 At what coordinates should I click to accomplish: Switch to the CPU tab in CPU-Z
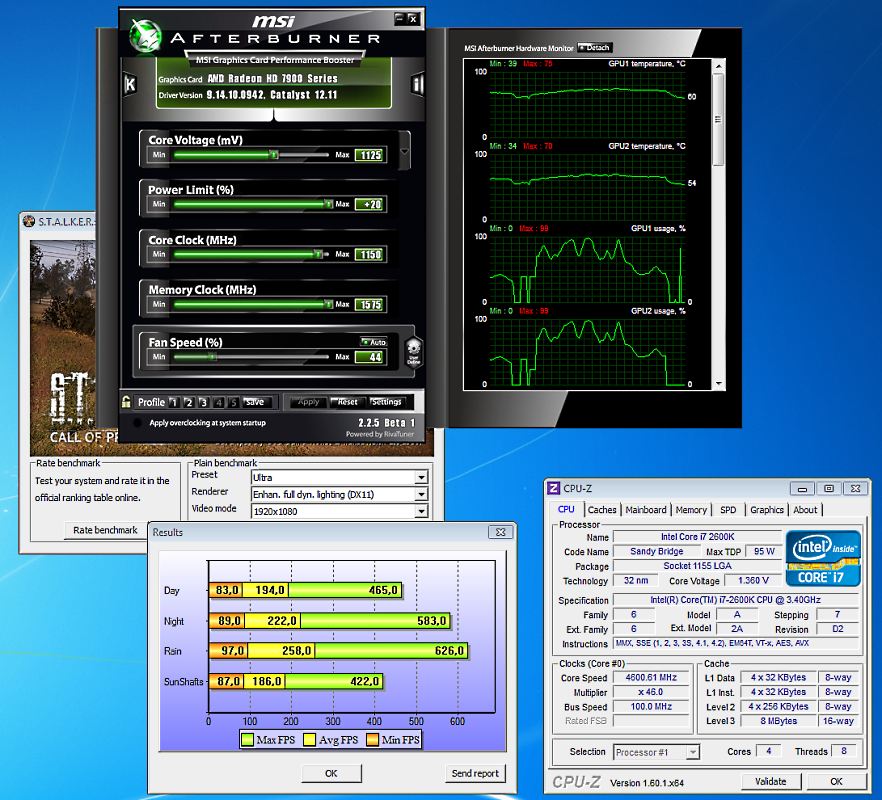(x=566, y=509)
